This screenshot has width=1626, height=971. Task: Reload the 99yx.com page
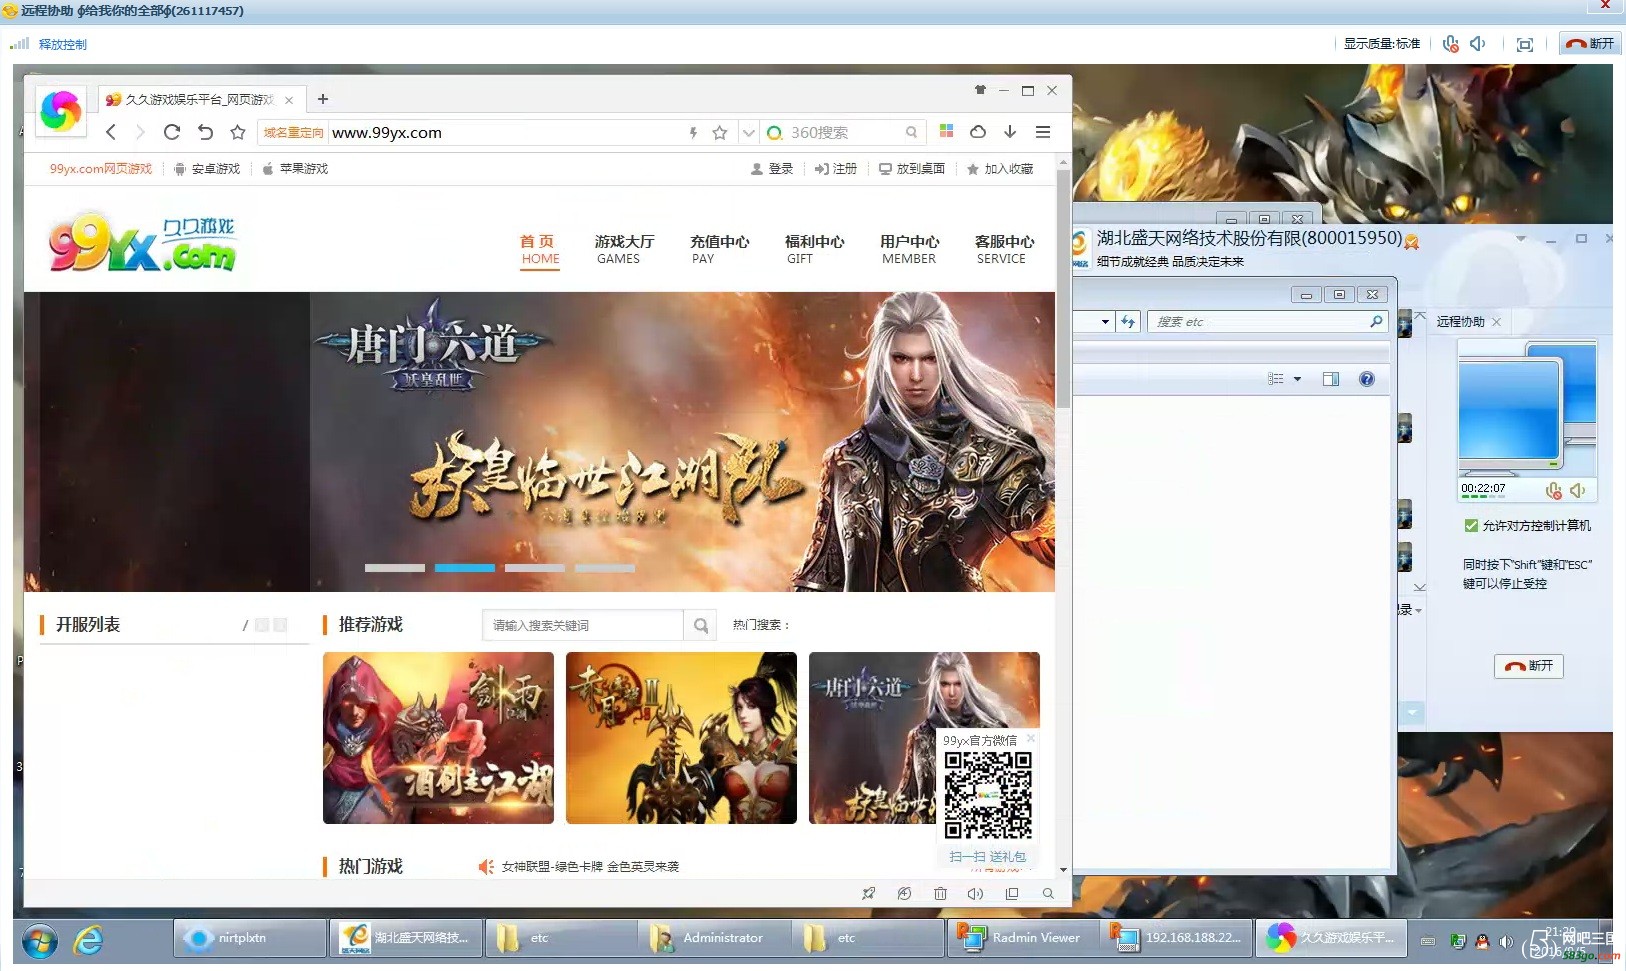(x=172, y=132)
